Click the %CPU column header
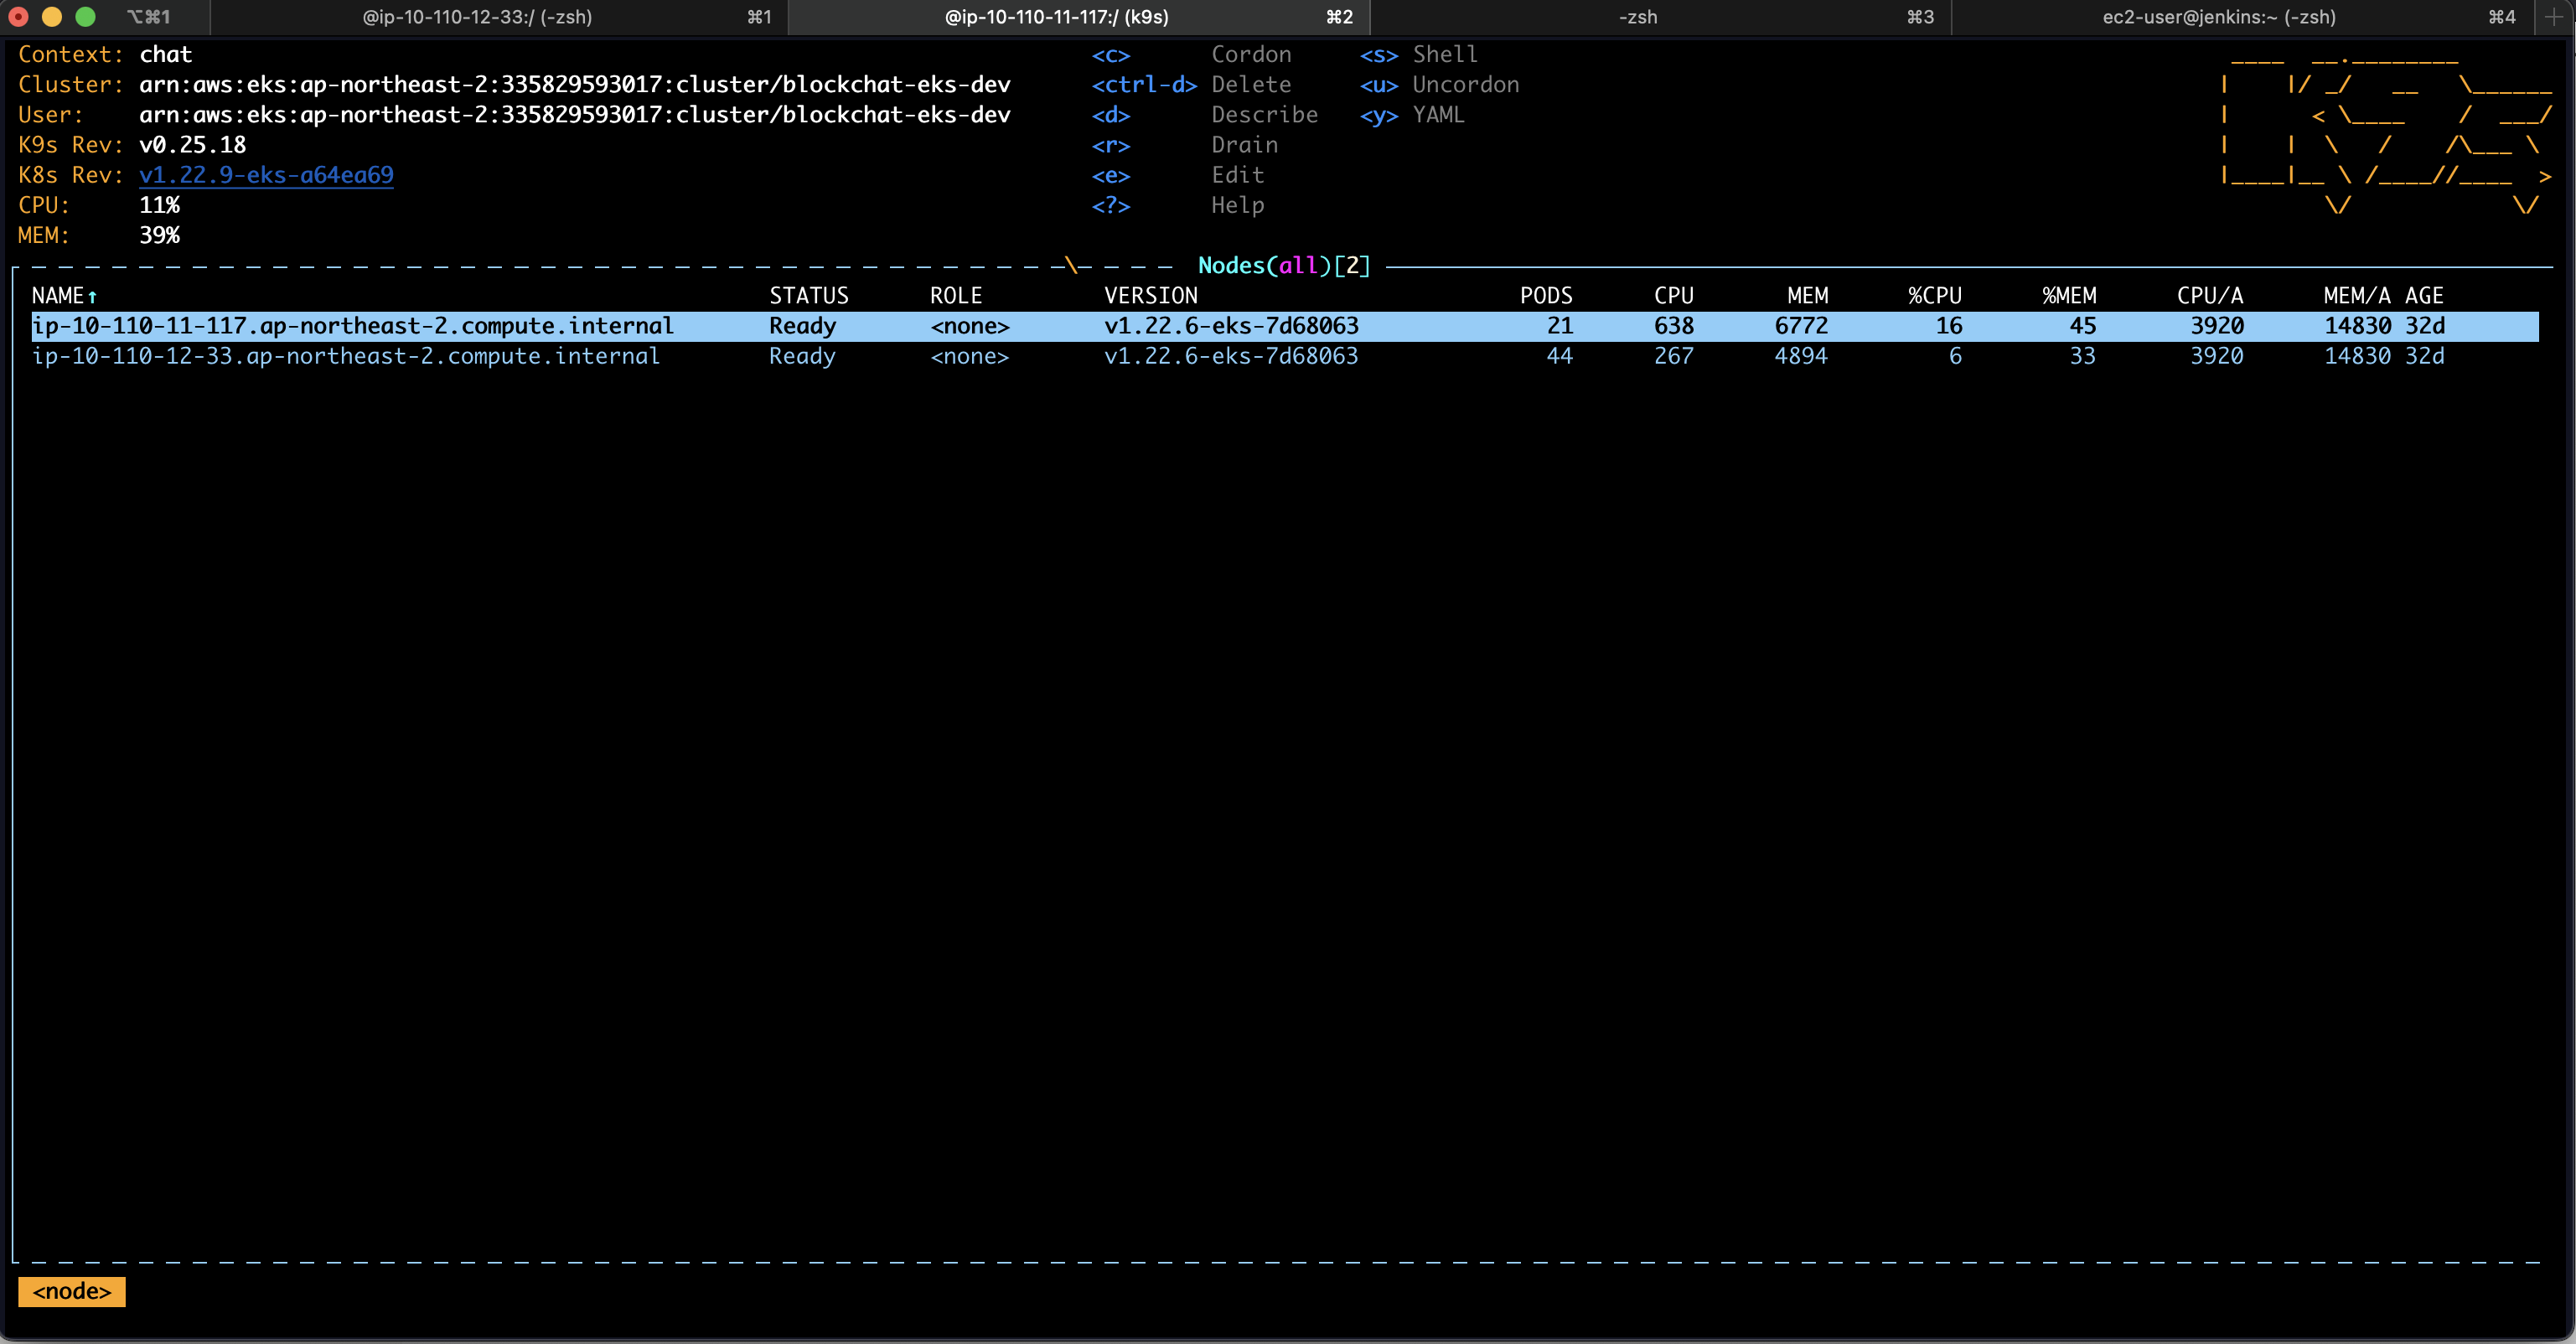Viewport: 2576px width, 1344px height. (x=1934, y=296)
